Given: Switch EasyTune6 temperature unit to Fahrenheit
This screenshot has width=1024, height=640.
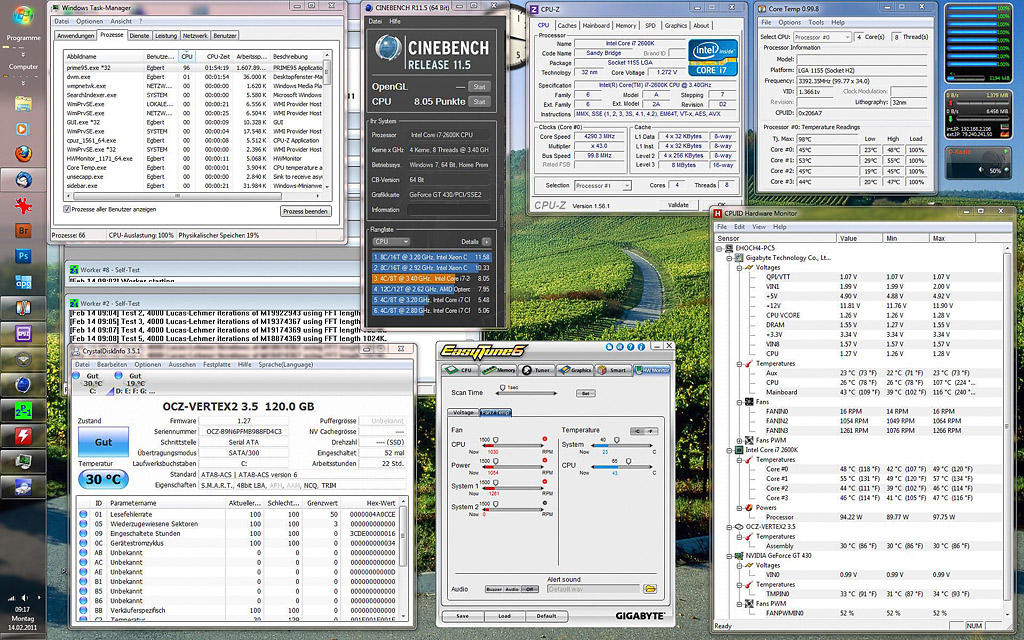Looking at the screenshot, I should tap(650, 430).
